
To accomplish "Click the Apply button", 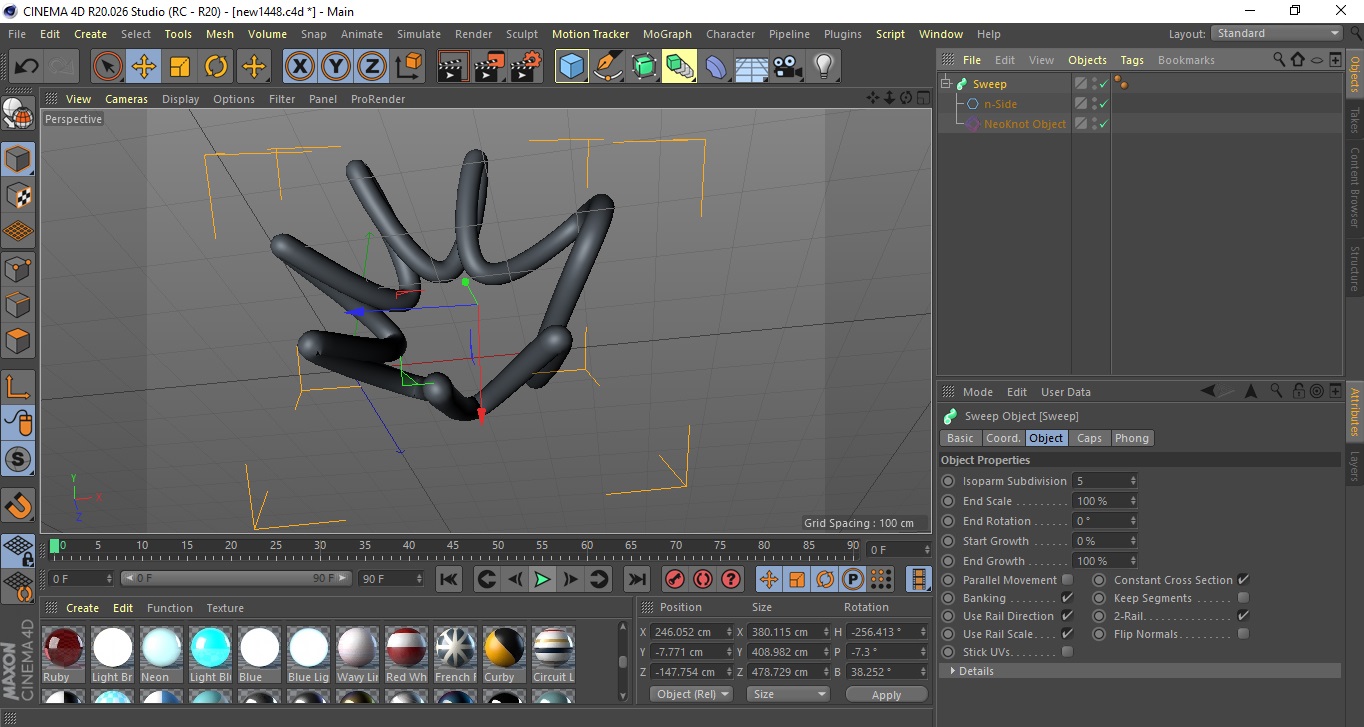I will click(x=886, y=694).
